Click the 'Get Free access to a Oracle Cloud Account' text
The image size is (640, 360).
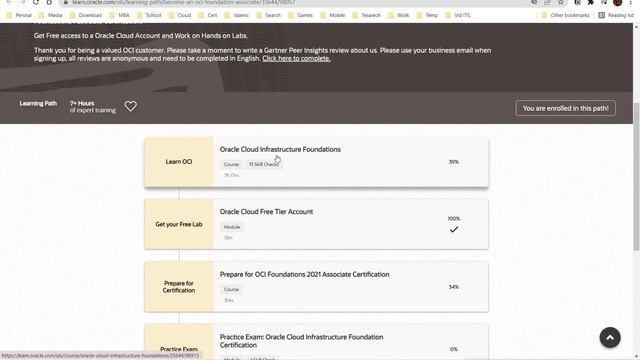(140, 36)
